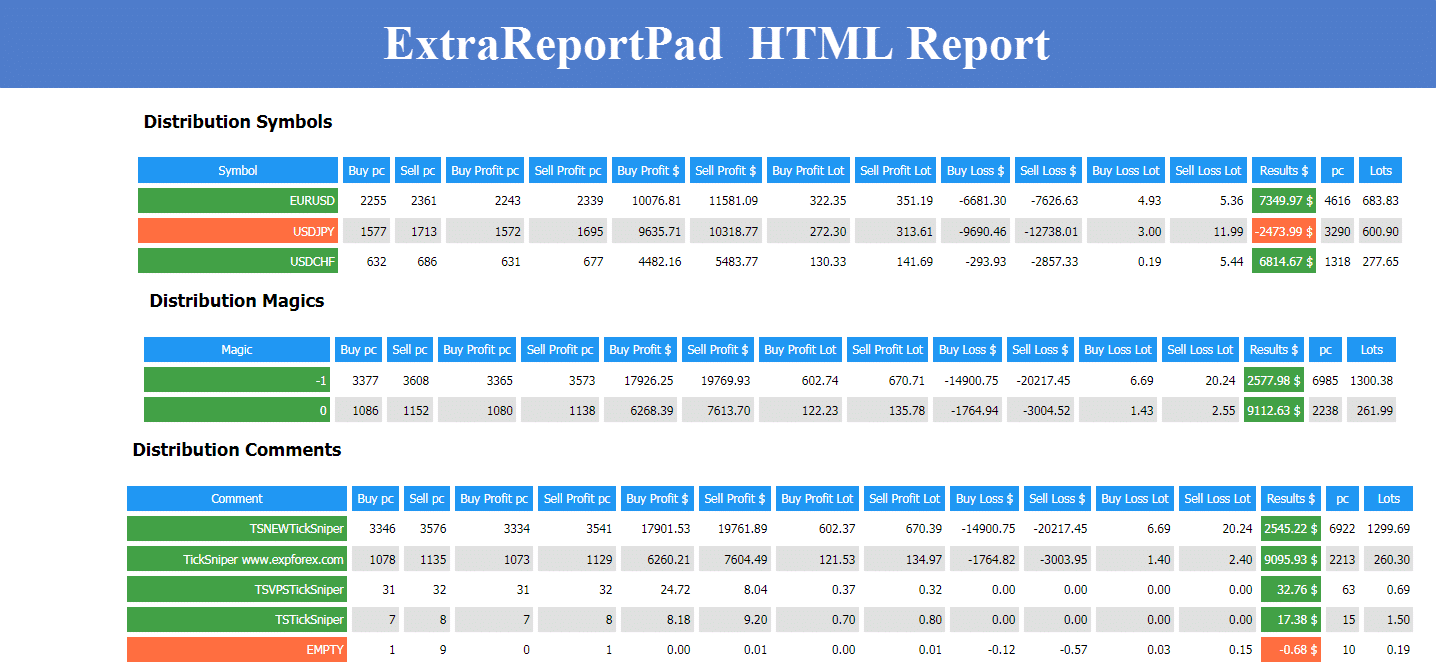Click the Distribution Comments heading
Viewport: 1437px width, 672px height.
(237, 450)
